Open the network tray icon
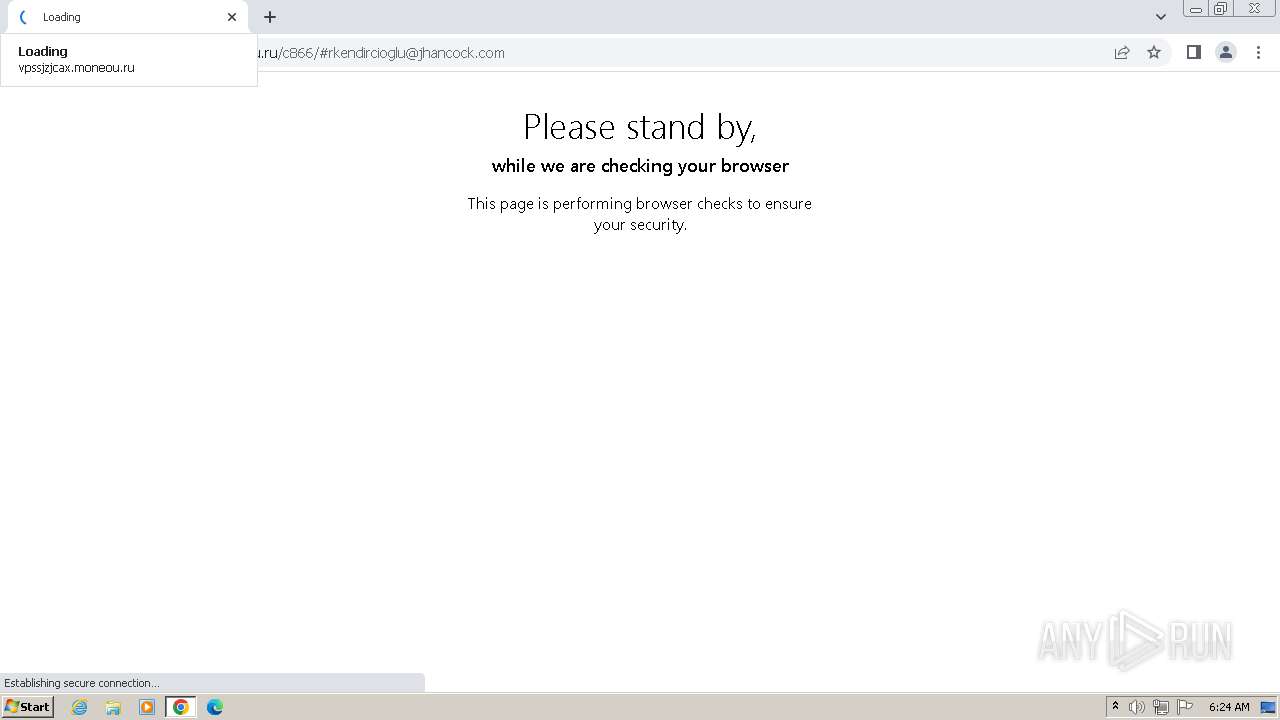Screen dimensions: 1280x720 (x=1161, y=707)
